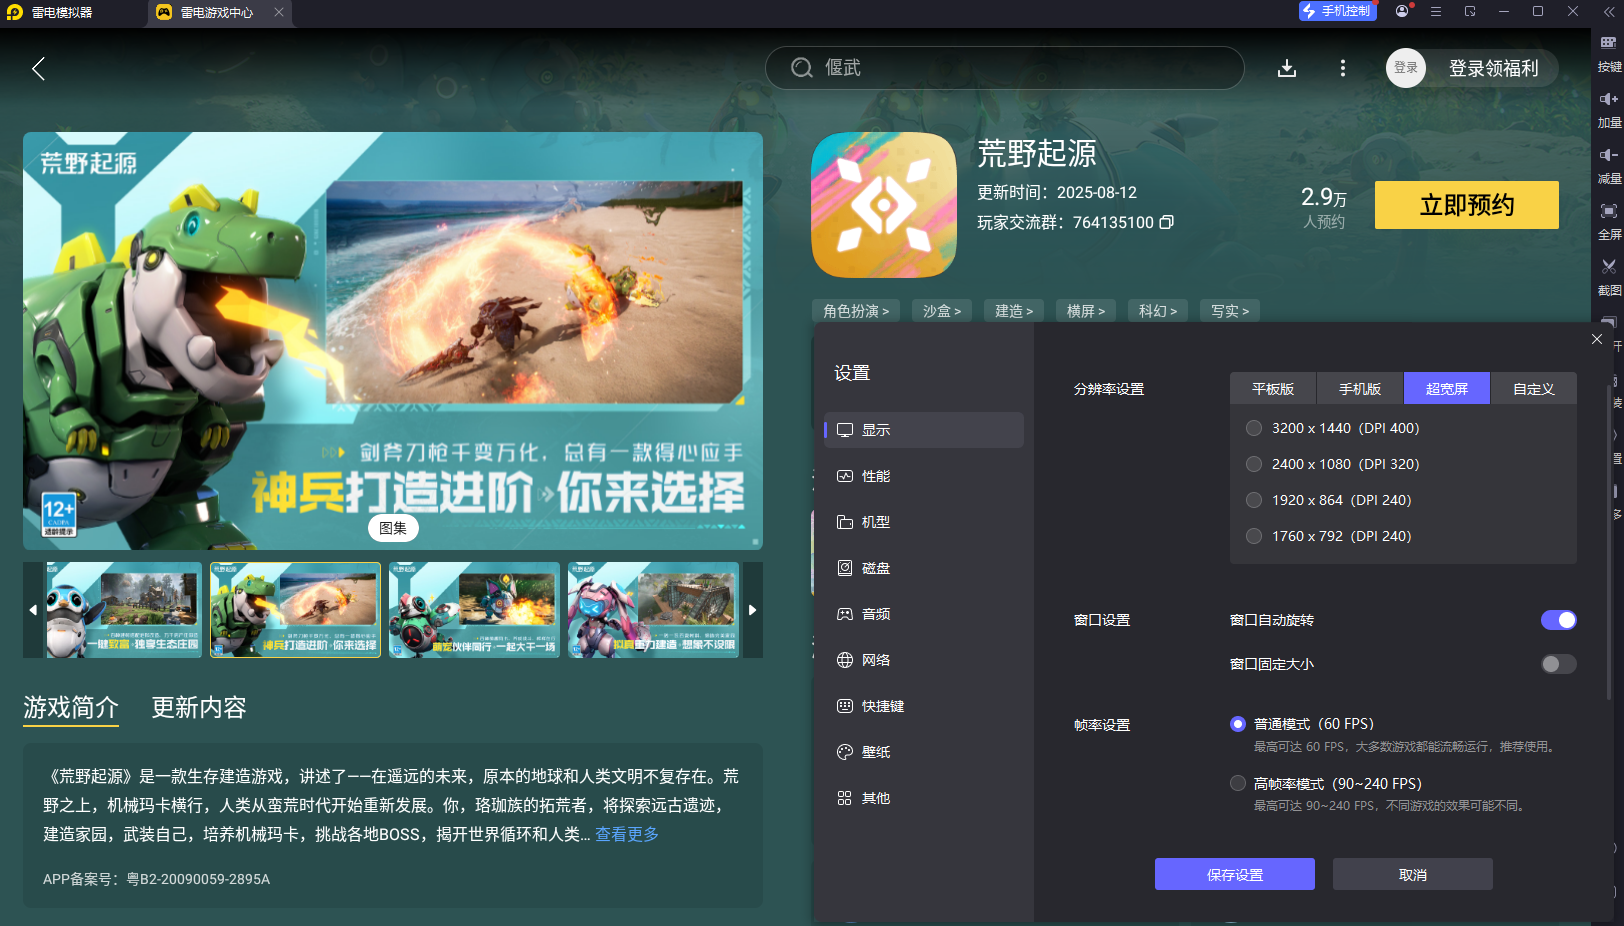The width and height of the screenshot is (1624, 926).
Task: Open 壁纸 wallpaper settings
Action: pyautogui.click(x=924, y=752)
